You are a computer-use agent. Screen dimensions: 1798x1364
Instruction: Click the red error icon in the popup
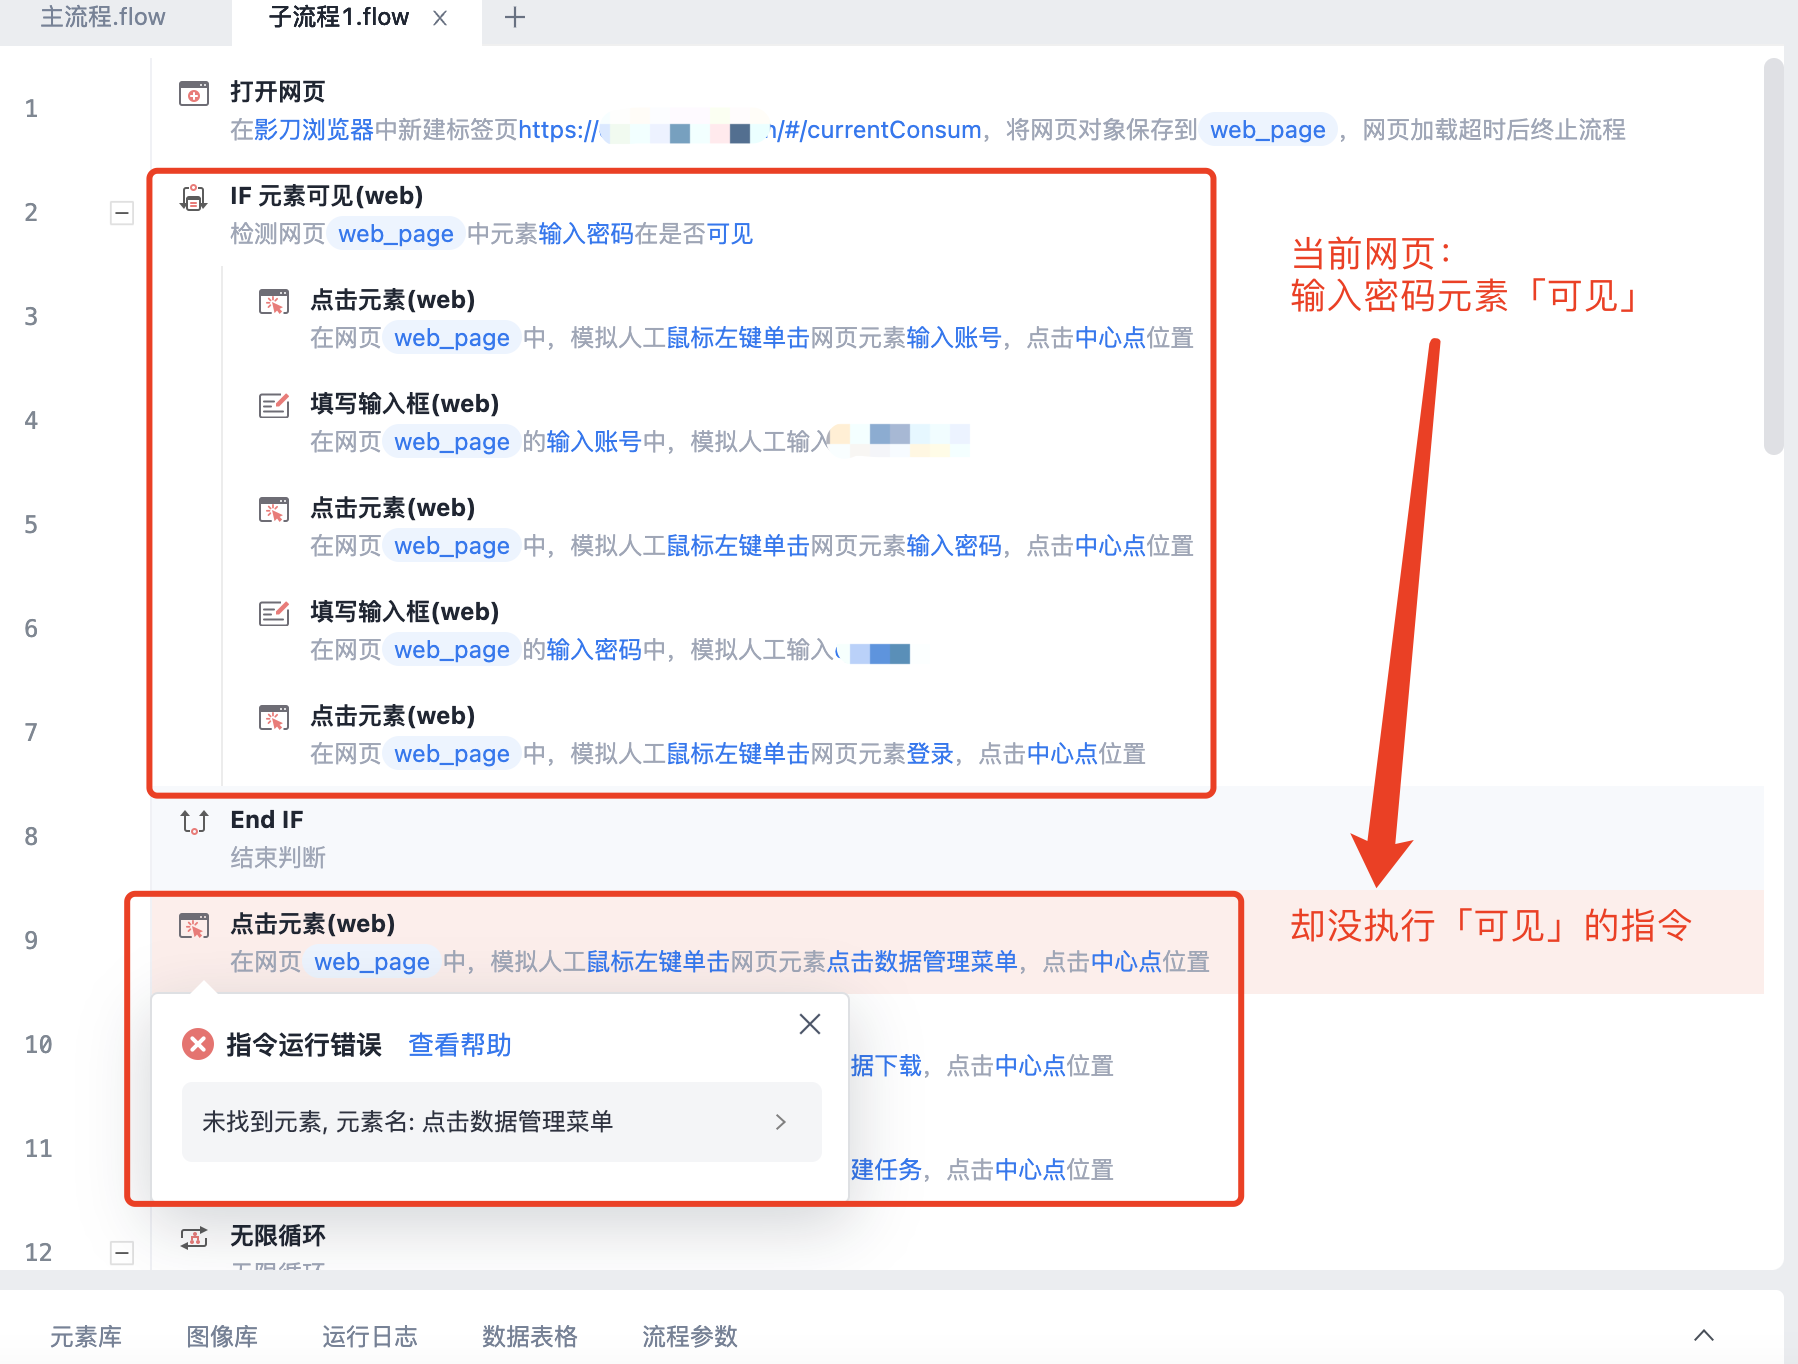coord(198,1045)
